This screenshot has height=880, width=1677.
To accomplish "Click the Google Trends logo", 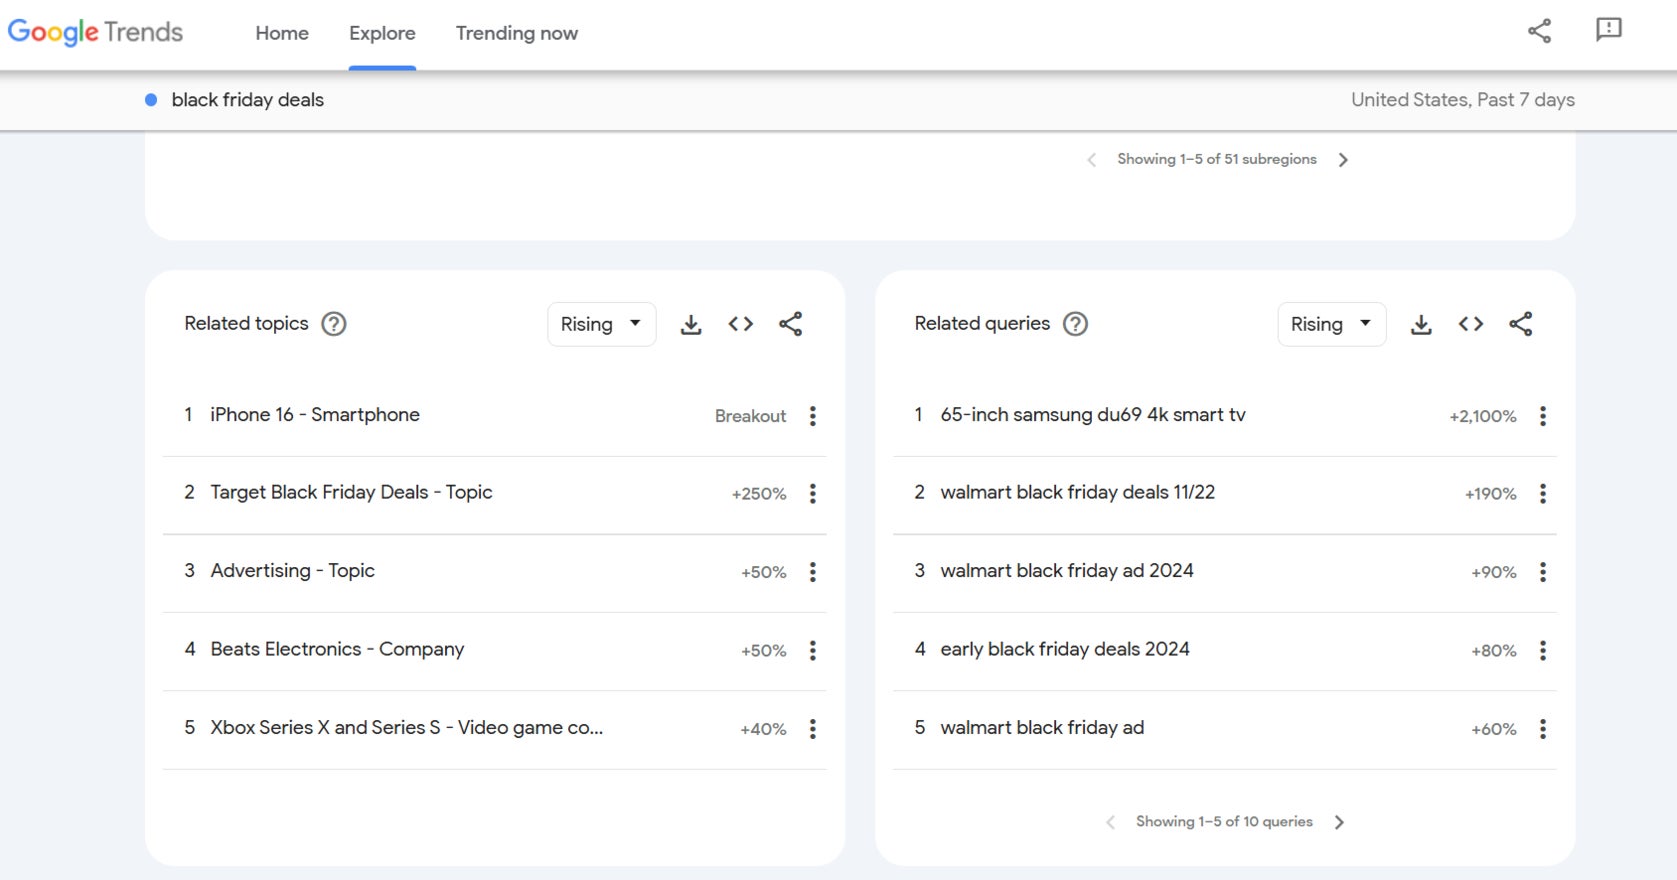I will pyautogui.click(x=95, y=32).
